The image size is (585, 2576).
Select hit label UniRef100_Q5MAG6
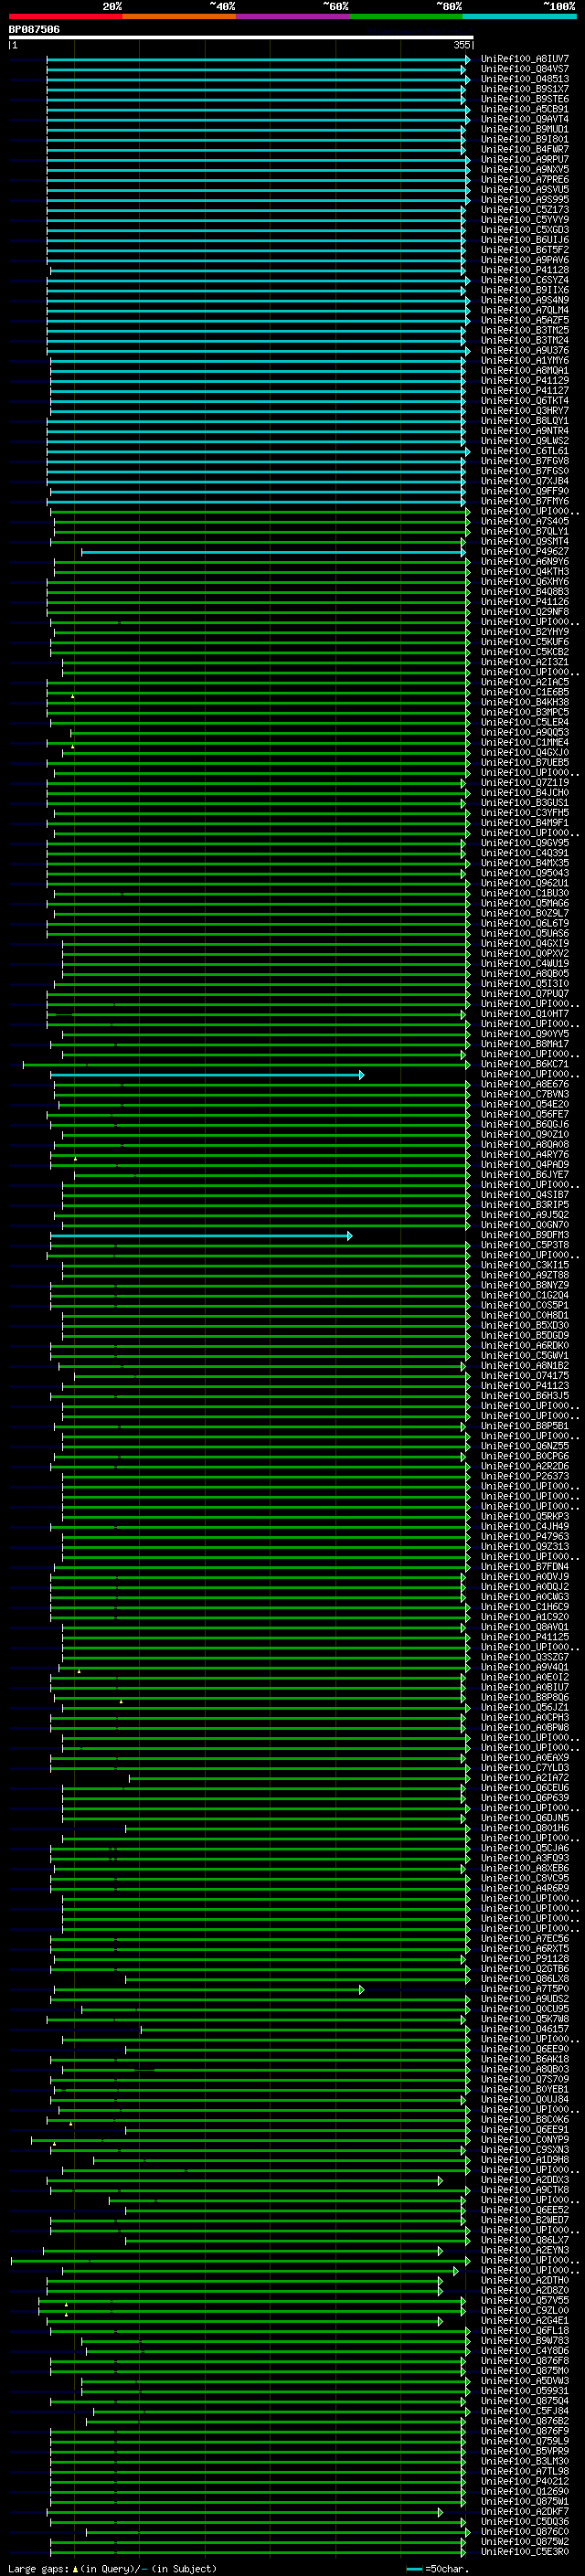525,903
